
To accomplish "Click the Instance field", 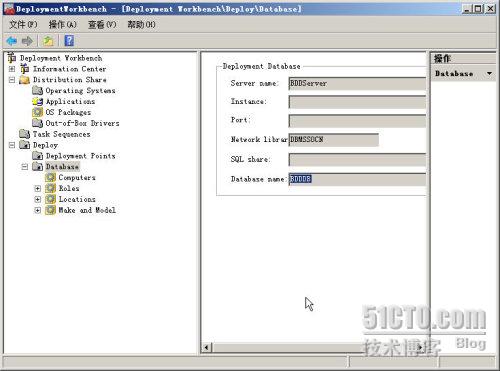I will pyautogui.click(x=357, y=102).
